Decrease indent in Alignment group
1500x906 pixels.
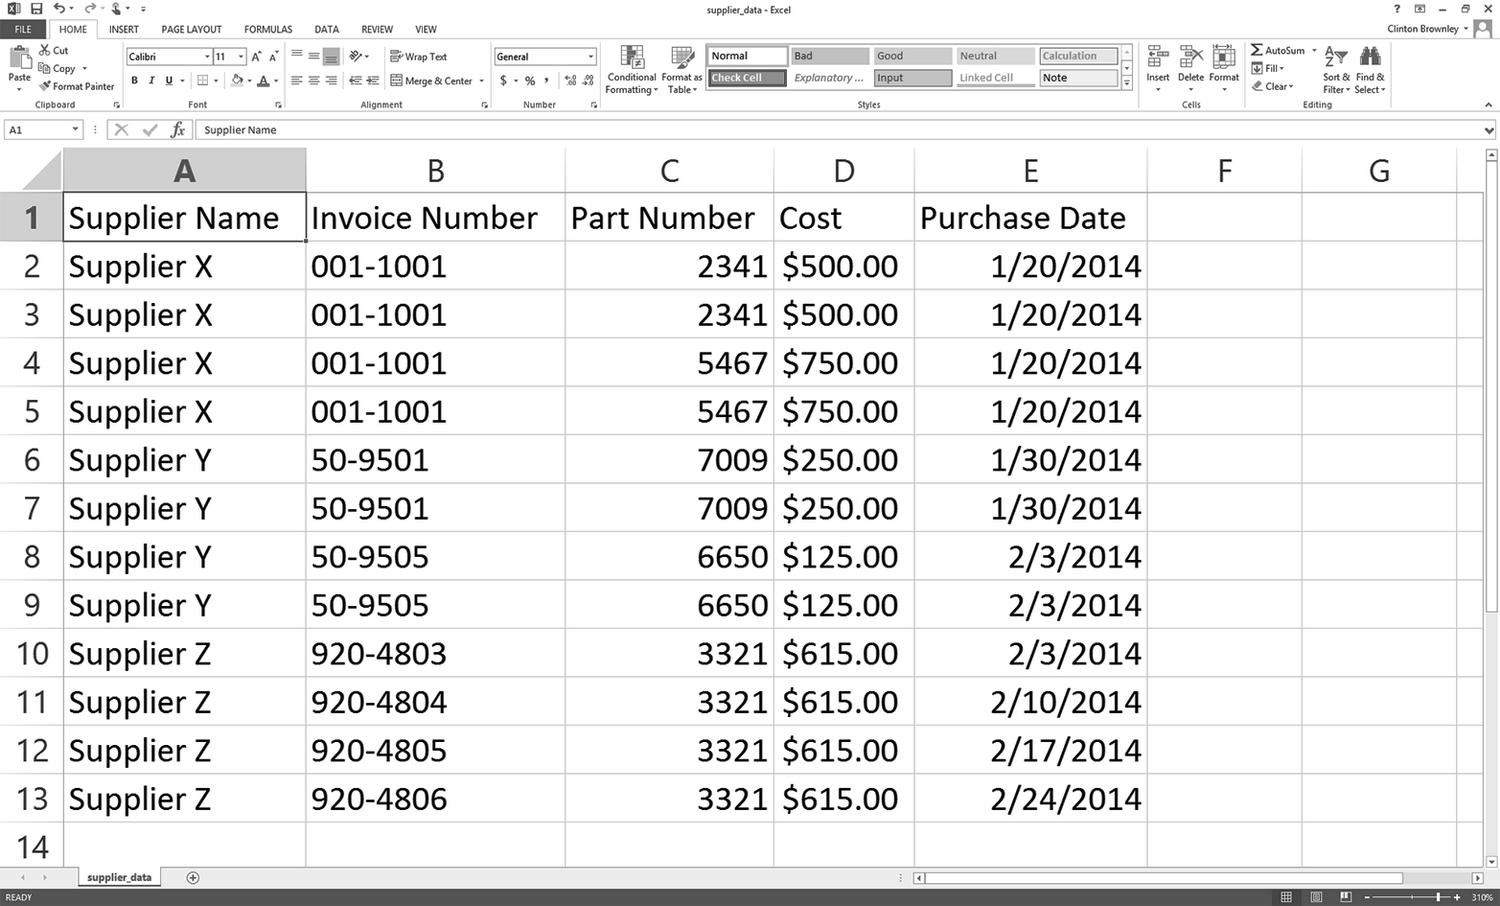(x=355, y=80)
